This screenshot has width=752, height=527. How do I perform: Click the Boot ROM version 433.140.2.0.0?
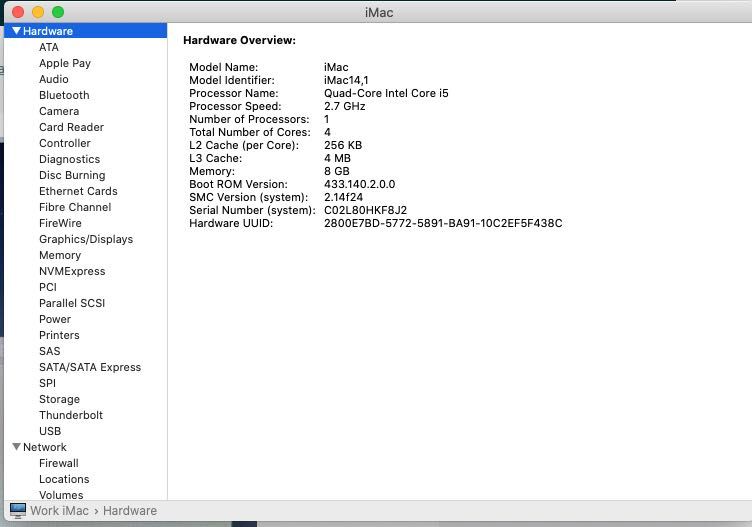pyautogui.click(x=360, y=184)
